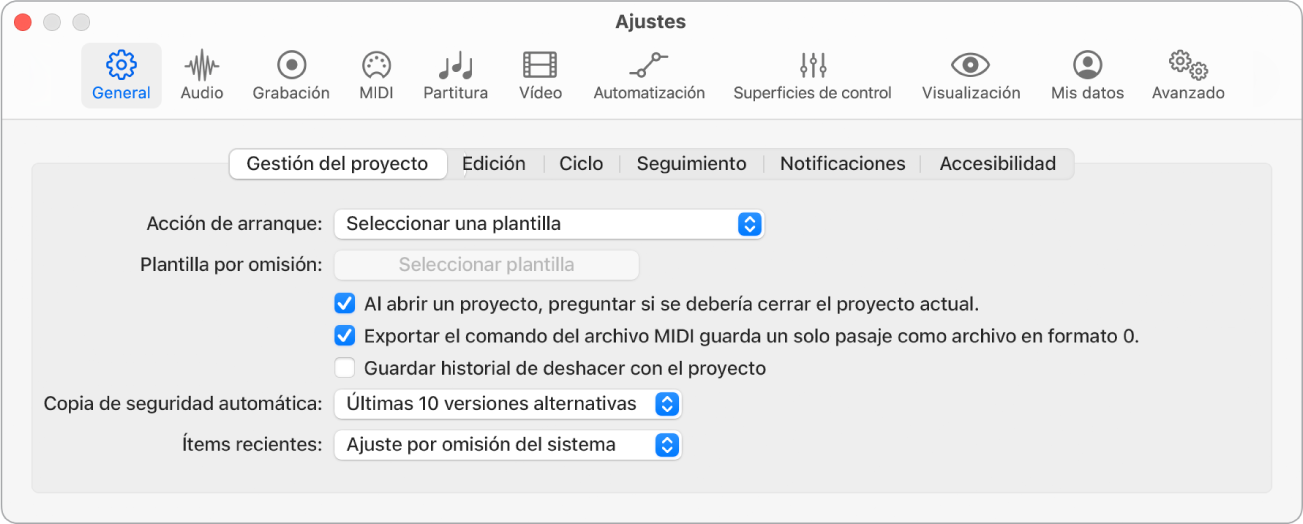Open the Audio settings pane
This screenshot has height=524, width=1303.
click(x=202, y=76)
